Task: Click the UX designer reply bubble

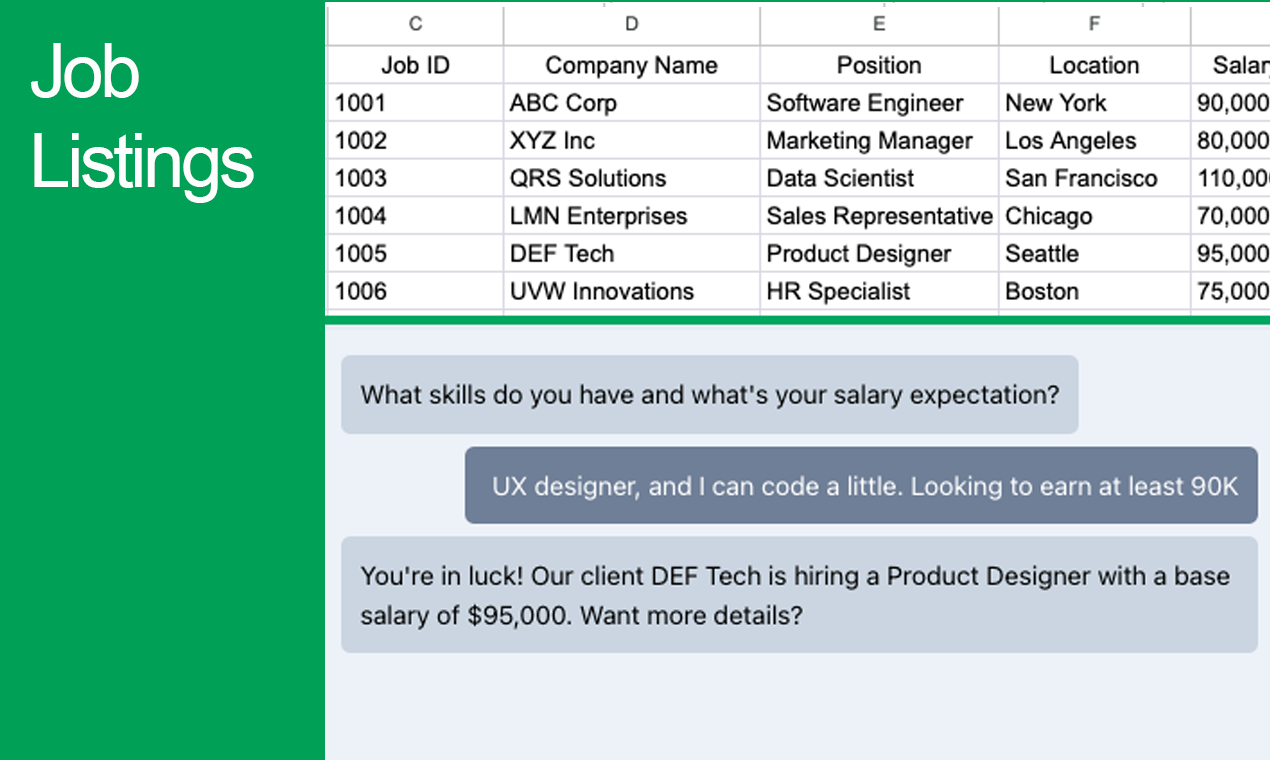Action: pyautogui.click(x=861, y=486)
